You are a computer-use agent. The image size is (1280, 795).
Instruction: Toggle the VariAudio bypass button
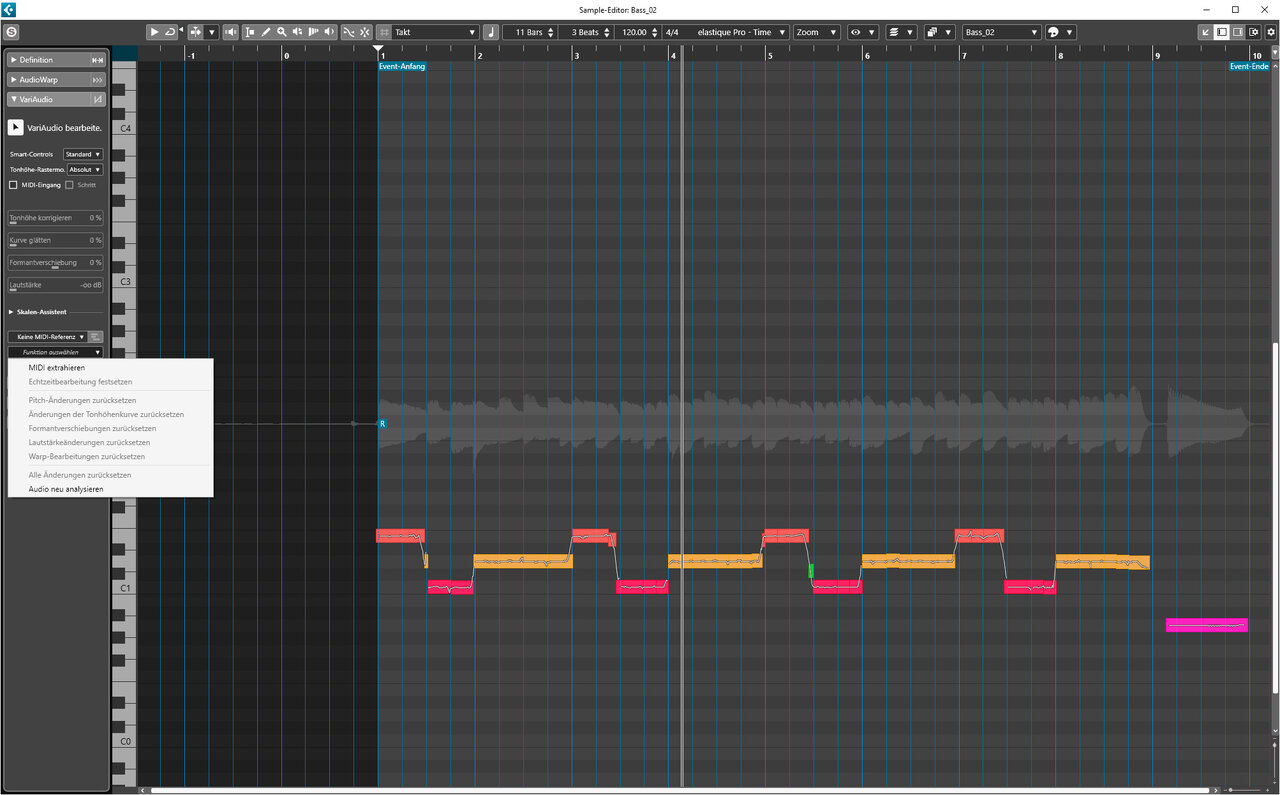(x=97, y=99)
